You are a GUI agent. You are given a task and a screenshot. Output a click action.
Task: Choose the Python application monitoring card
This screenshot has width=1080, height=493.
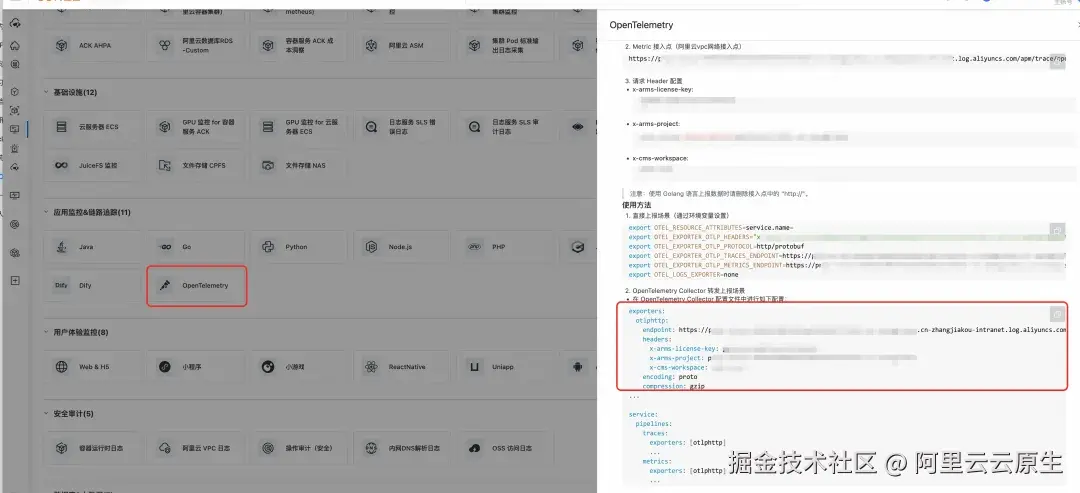pyautogui.click(x=299, y=246)
